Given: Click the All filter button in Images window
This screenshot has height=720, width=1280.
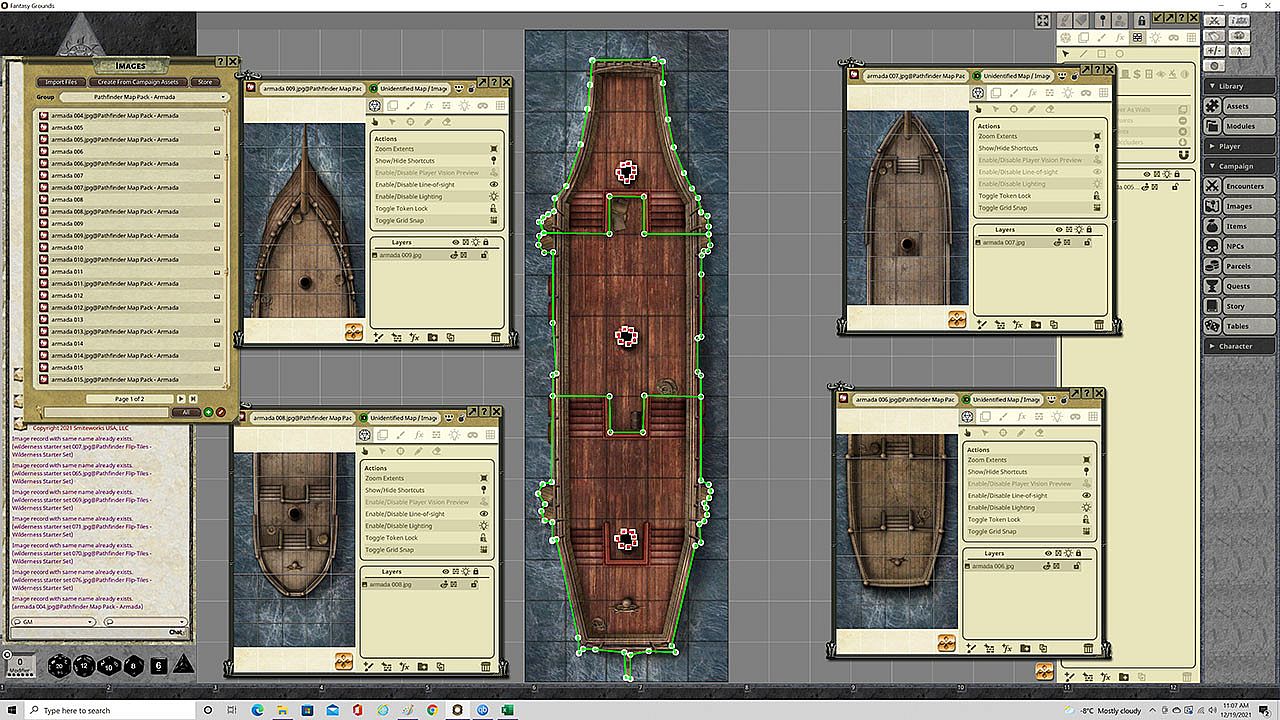Looking at the screenshot, I should (x=185, y=412).
